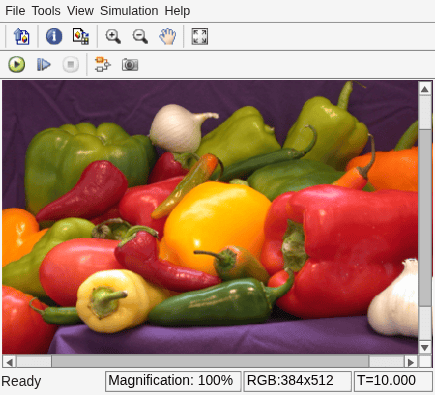Select the Zoom In magnifier tool
Screen dimensions: 435x395
tap(113, 36)
